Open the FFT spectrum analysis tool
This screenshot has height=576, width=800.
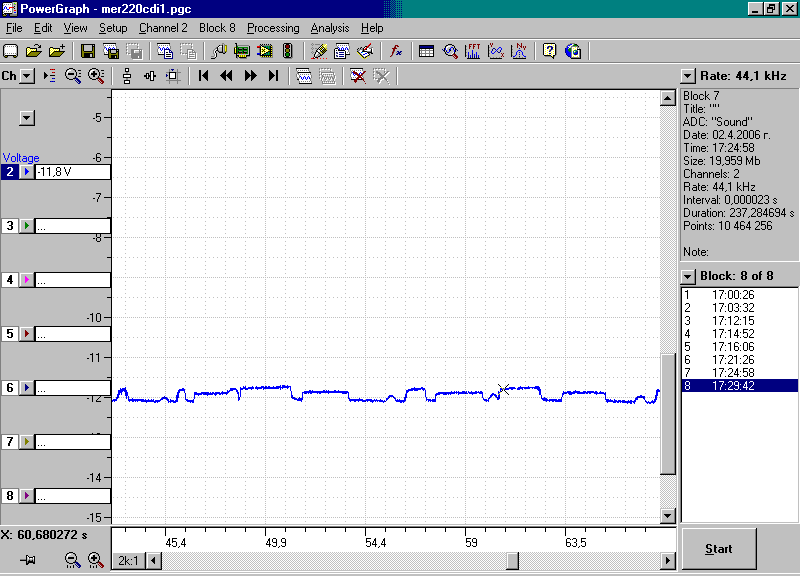pos(472,51)
